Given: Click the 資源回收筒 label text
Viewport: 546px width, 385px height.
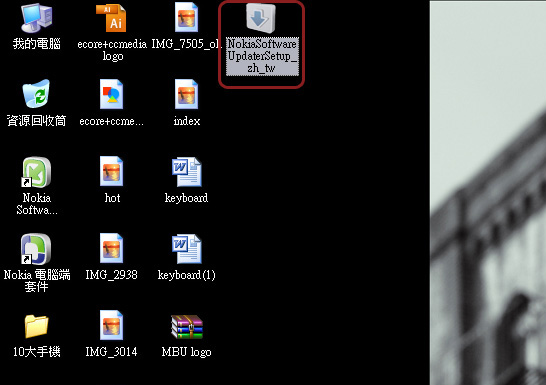Looking at the screenshot, I should (x=37, y=121).
